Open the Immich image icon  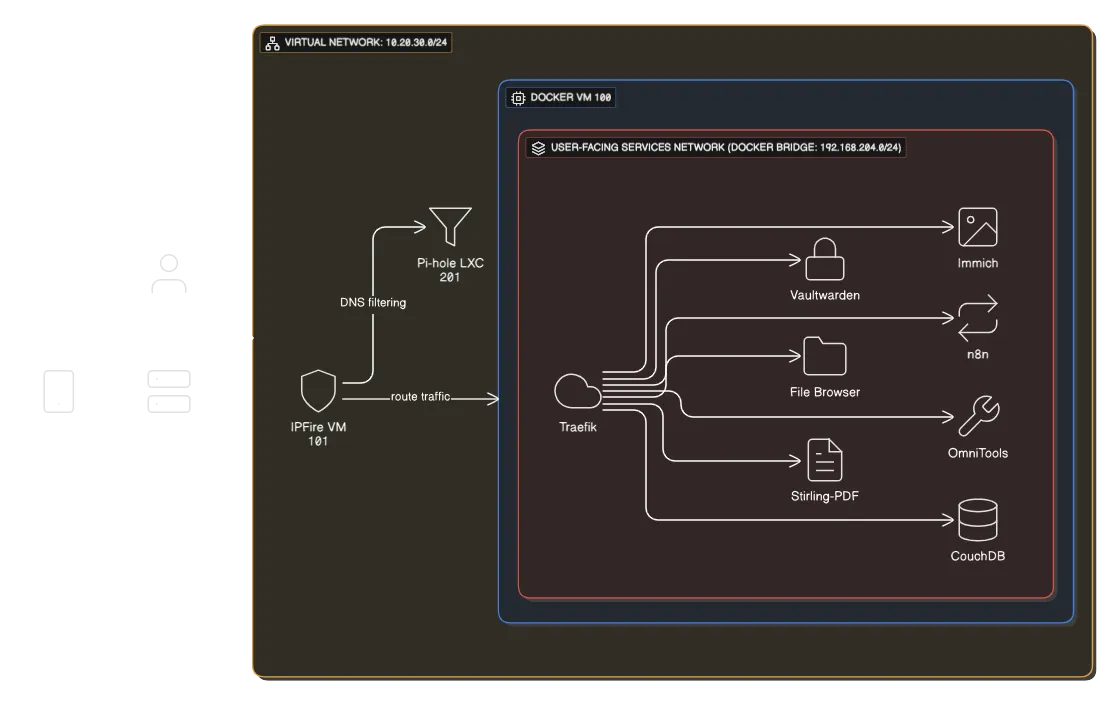click(977, 227)
